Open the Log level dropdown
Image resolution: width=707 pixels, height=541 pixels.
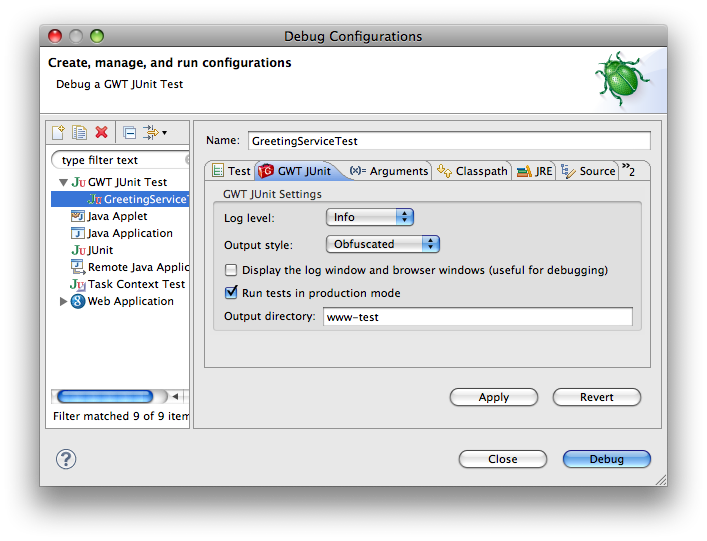pos(369,217)
